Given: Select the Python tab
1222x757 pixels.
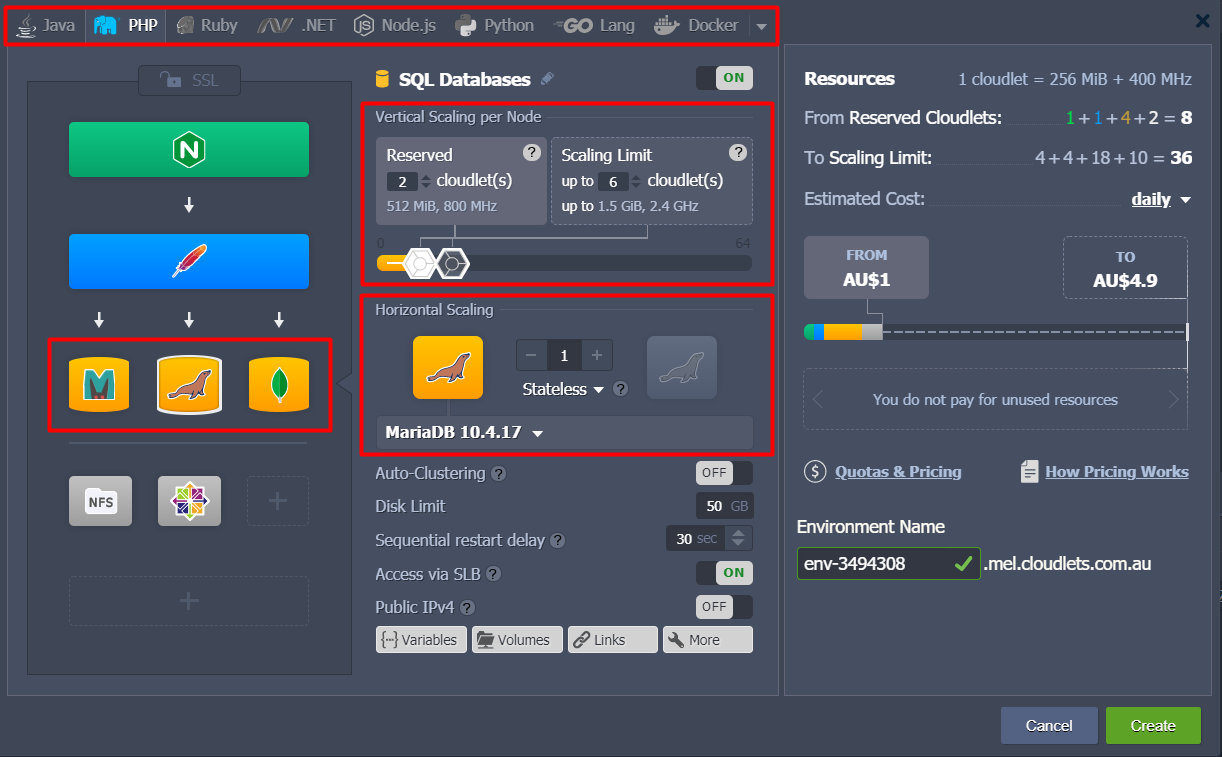Looking at the screenshot, I should tap(494, 26).
